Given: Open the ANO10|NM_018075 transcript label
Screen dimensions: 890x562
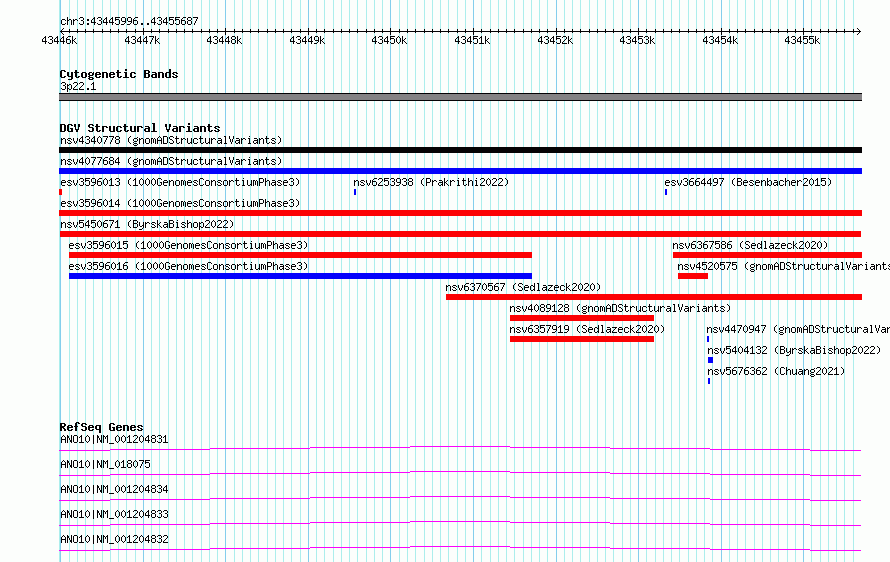Looking at the screenshot, I should coord(105,464).
